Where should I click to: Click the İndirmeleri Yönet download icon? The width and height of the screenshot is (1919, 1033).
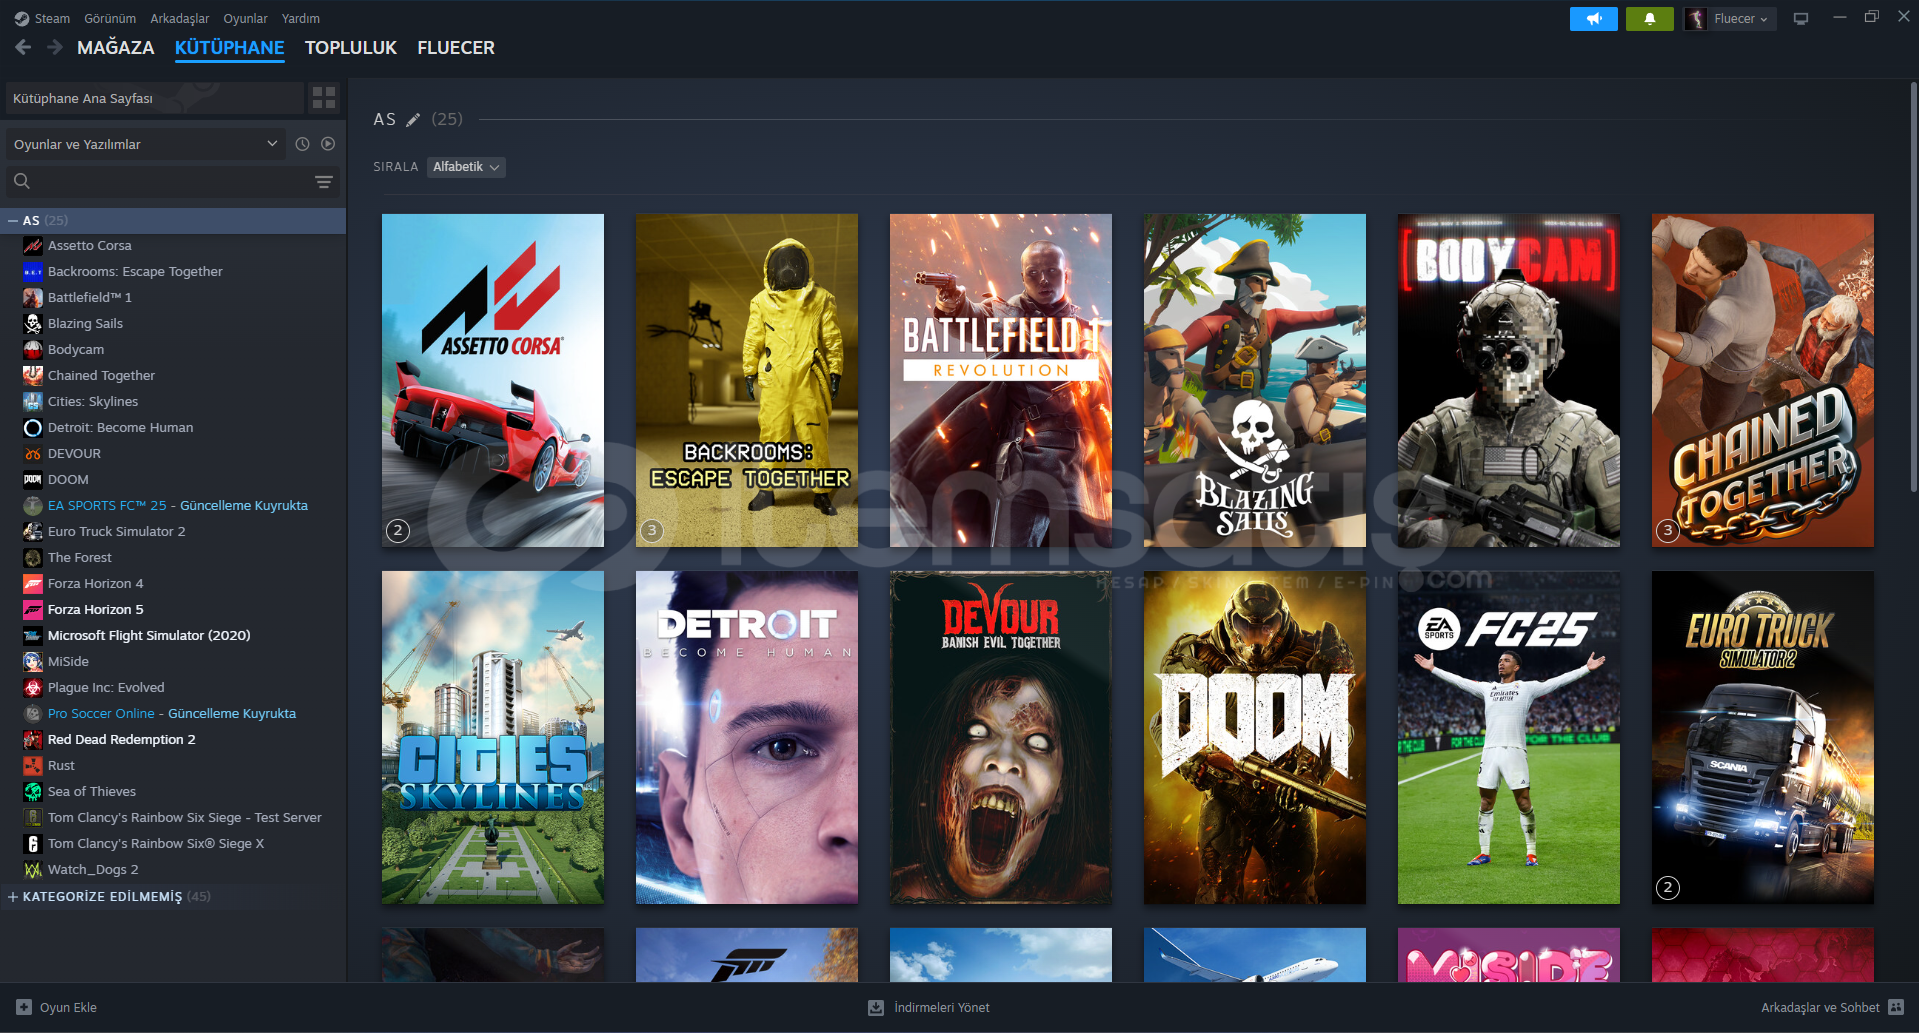click(876, 1007)
